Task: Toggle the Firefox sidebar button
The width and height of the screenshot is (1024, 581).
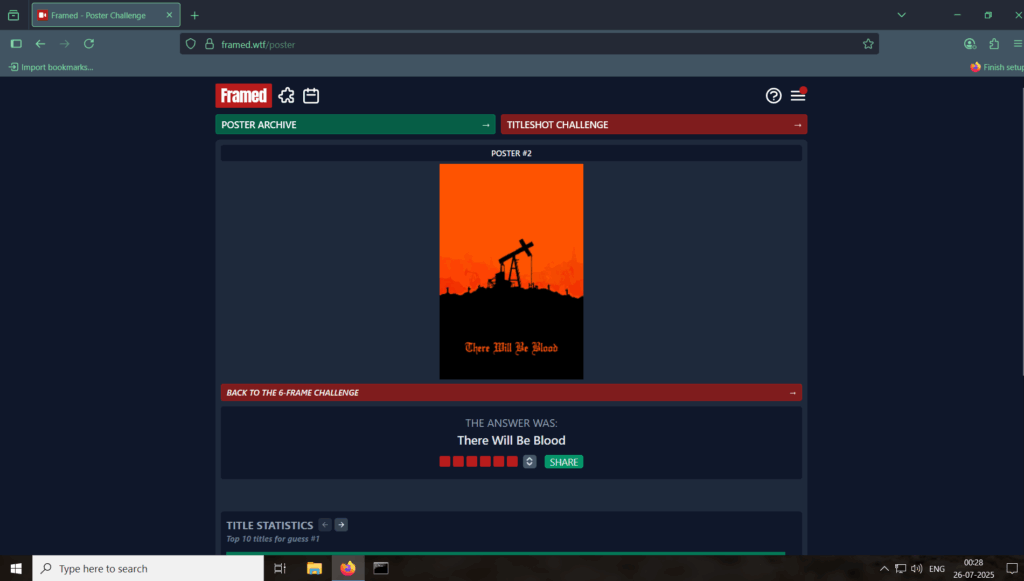Action: coord(16,44)
